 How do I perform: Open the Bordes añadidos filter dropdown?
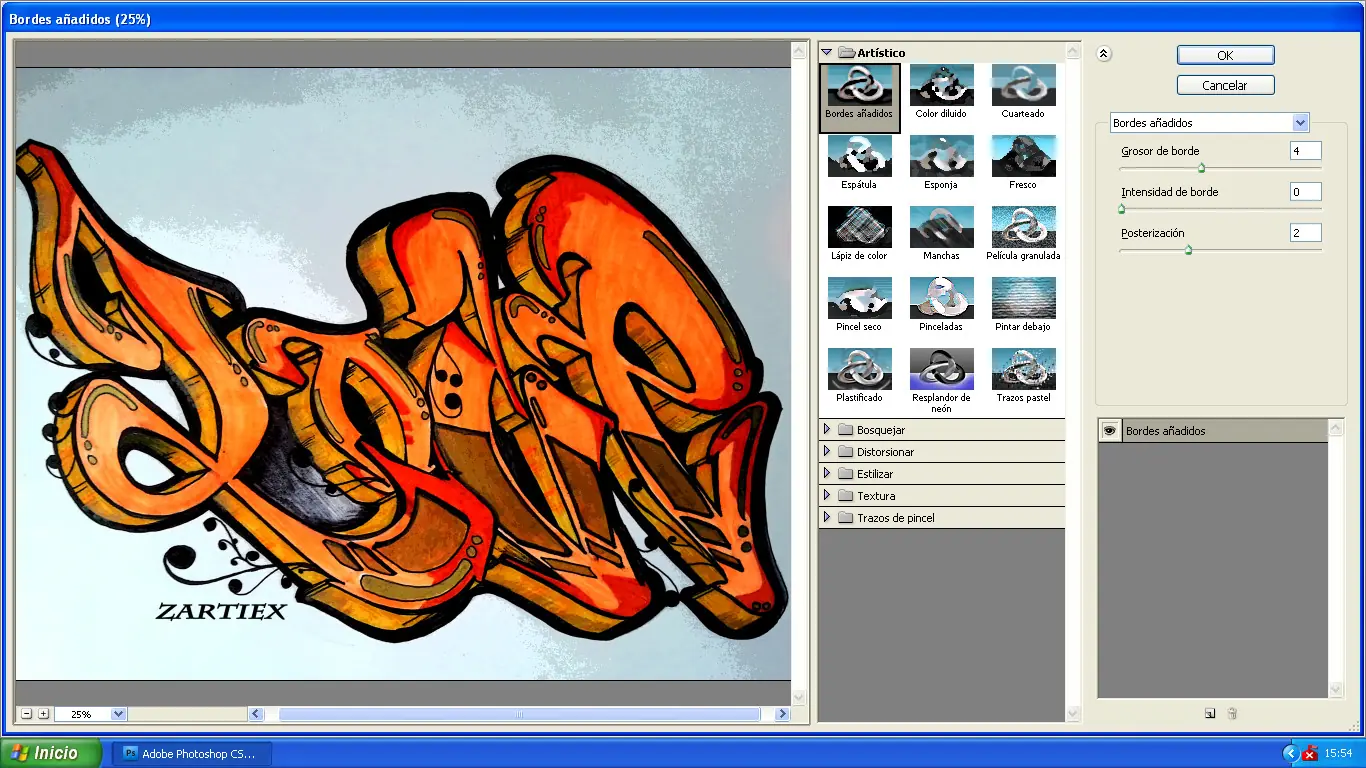(1209, 123)
